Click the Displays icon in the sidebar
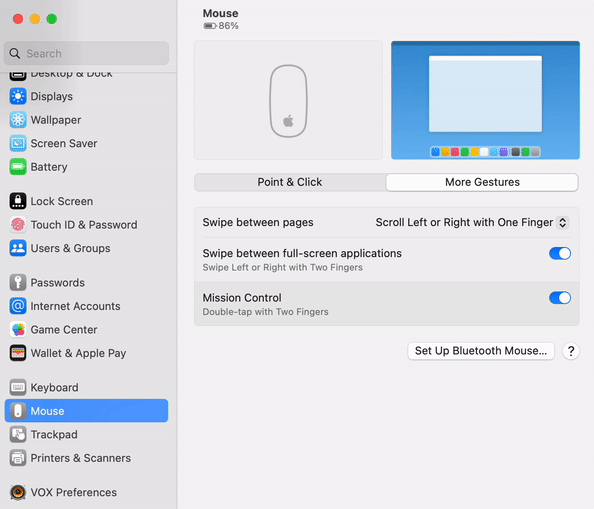The height and width of the screenshot is (509, 594). tap(18, 96)
